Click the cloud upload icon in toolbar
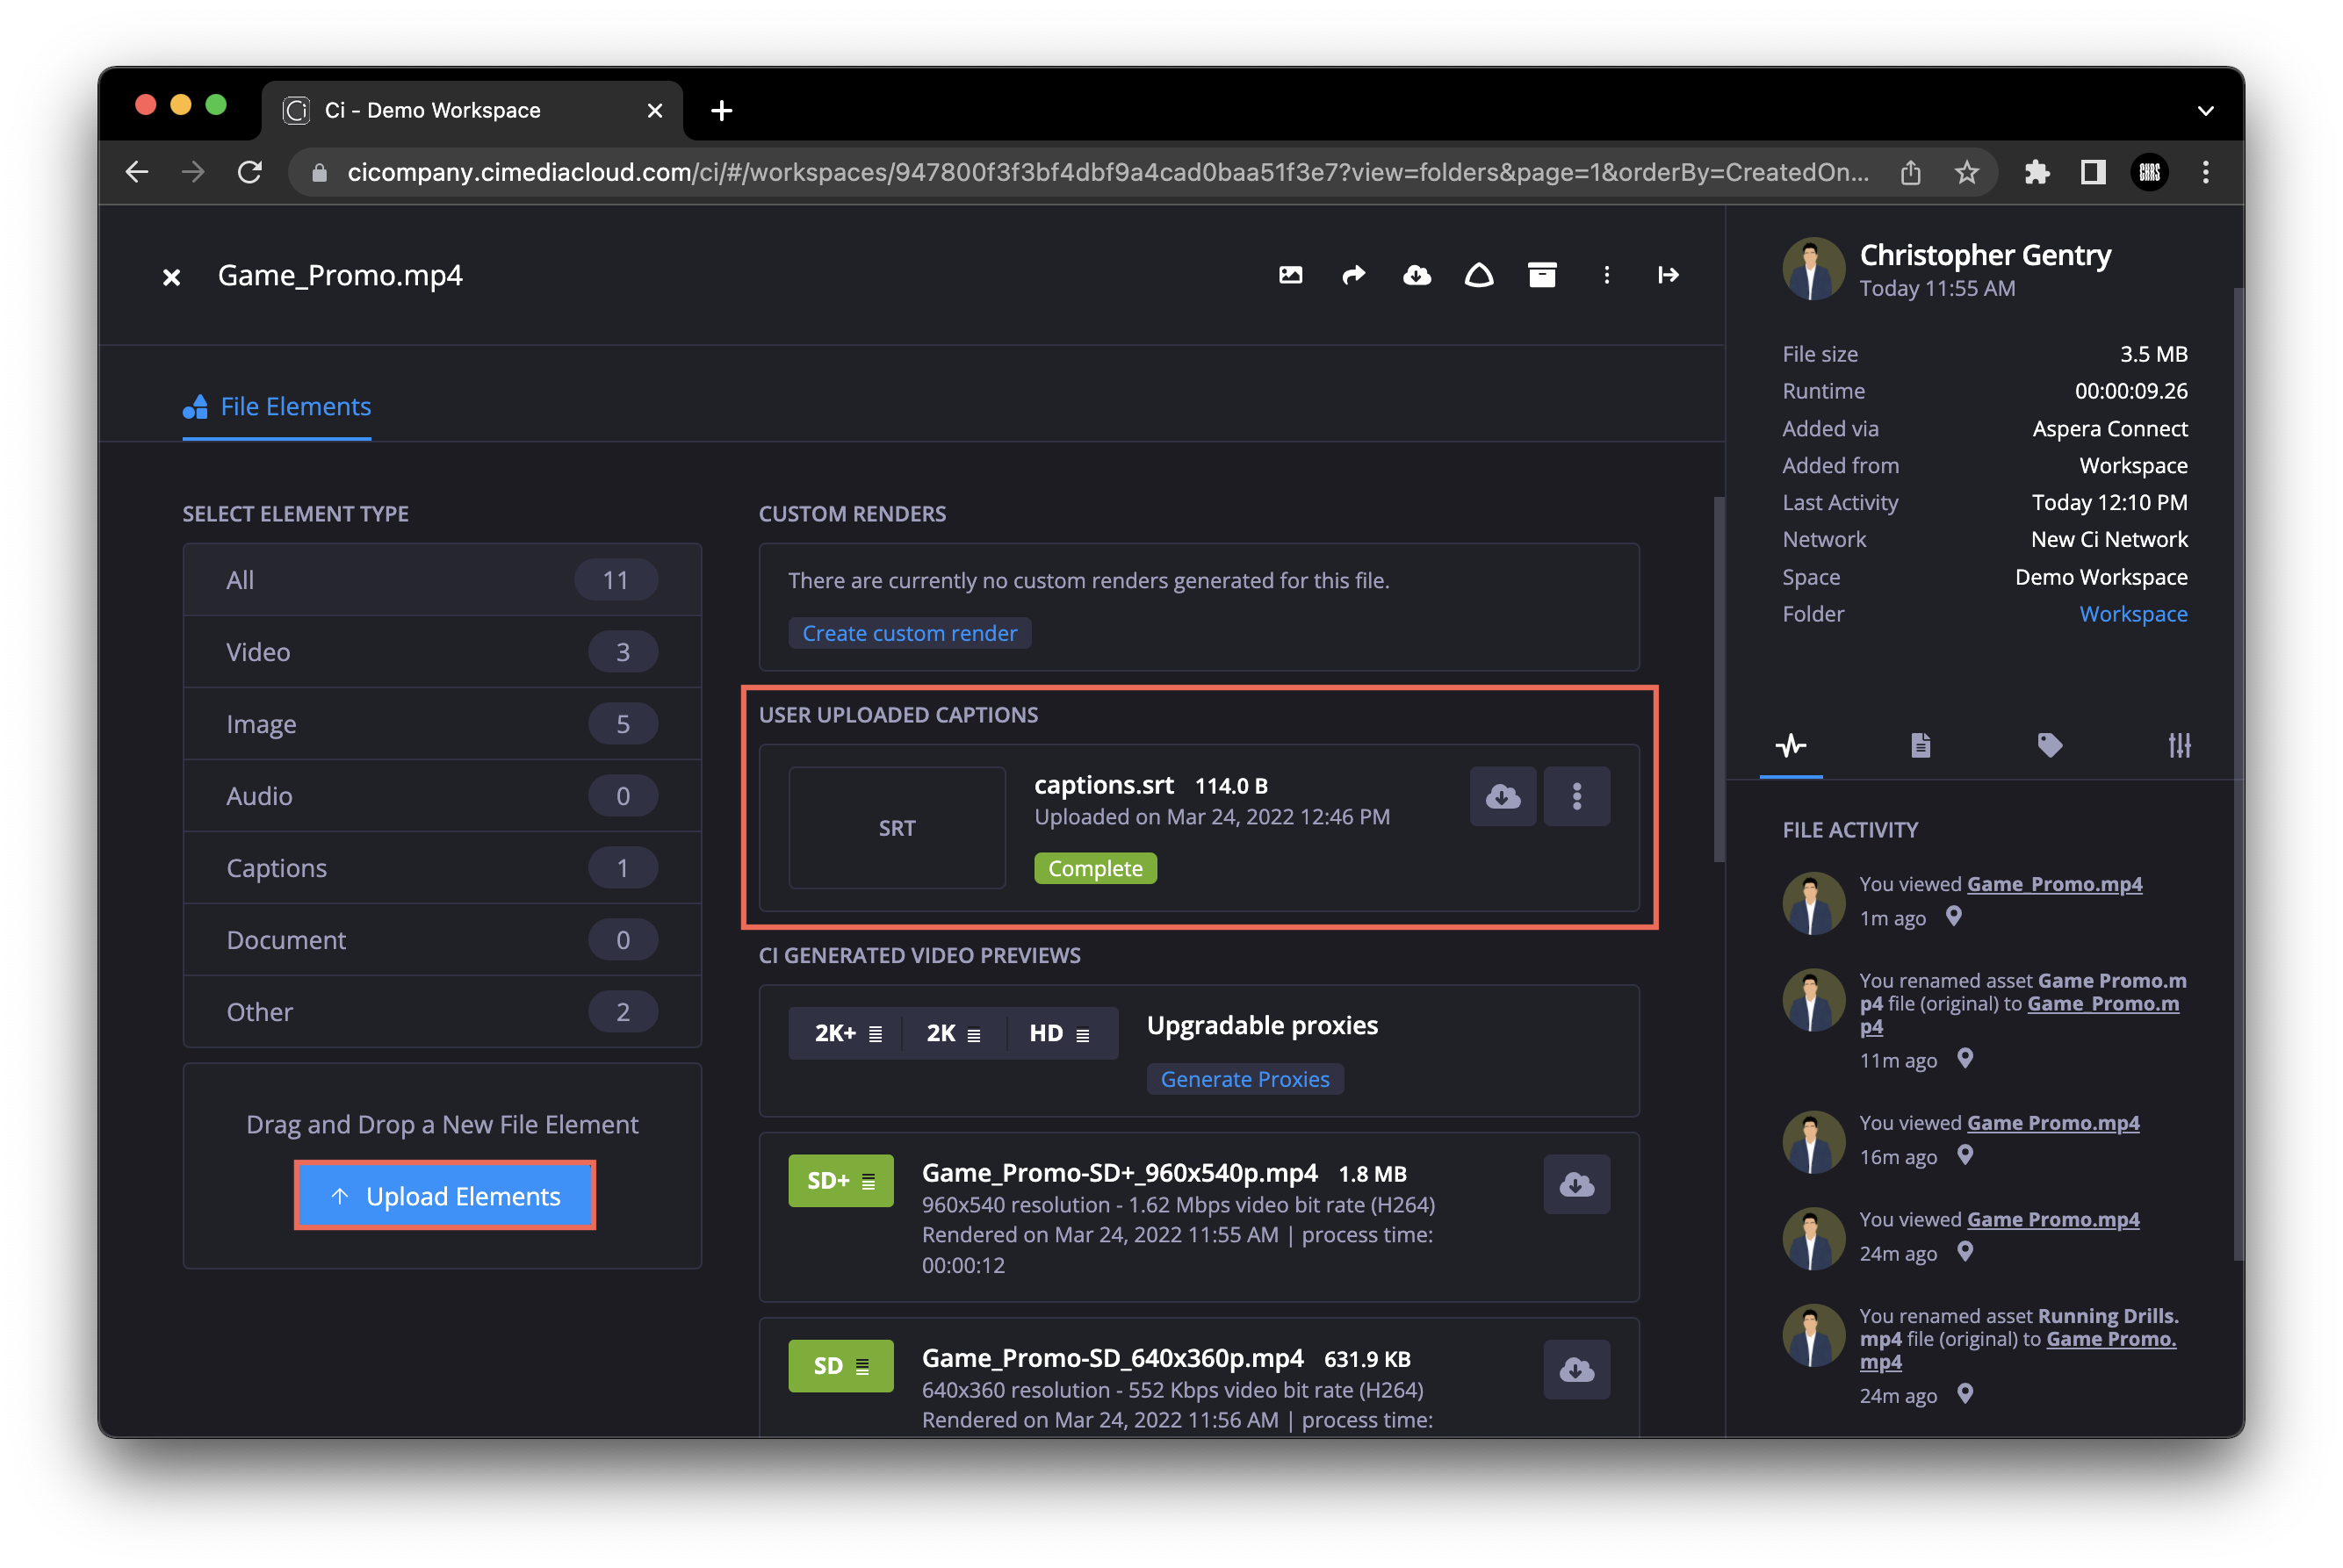 [x=1417, y=275]
